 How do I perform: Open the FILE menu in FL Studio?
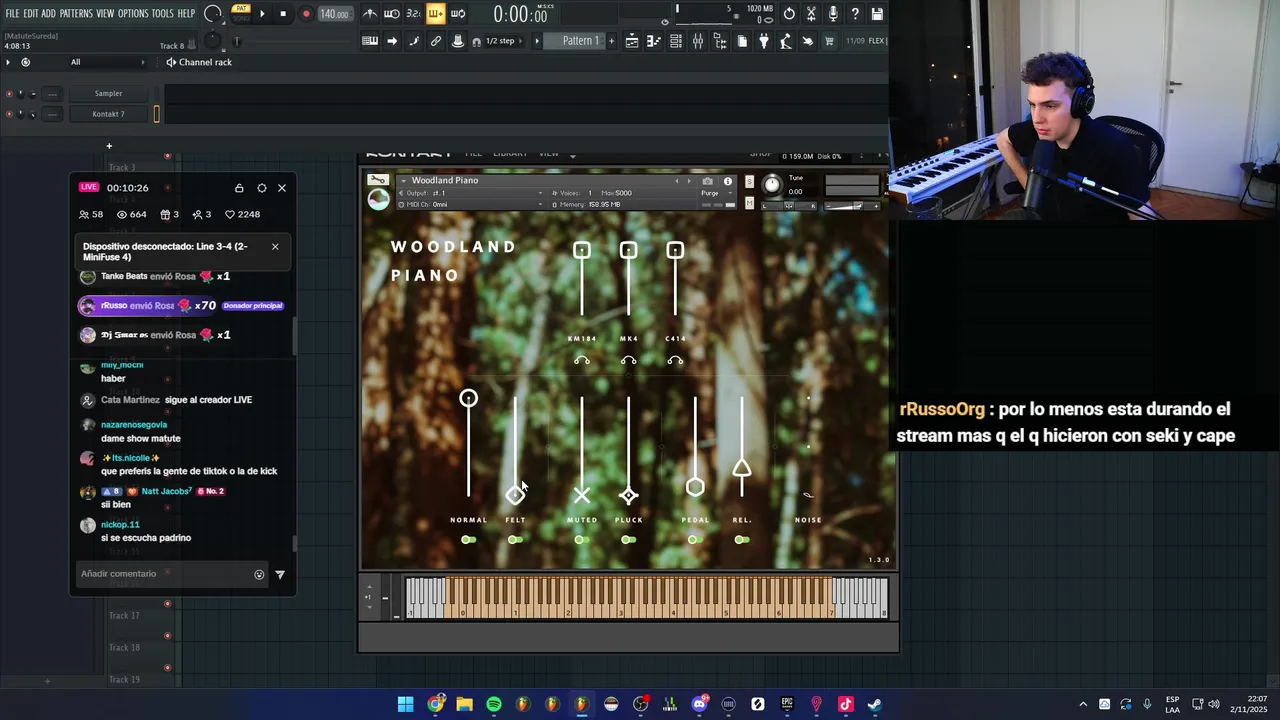(x=12, y=14)
